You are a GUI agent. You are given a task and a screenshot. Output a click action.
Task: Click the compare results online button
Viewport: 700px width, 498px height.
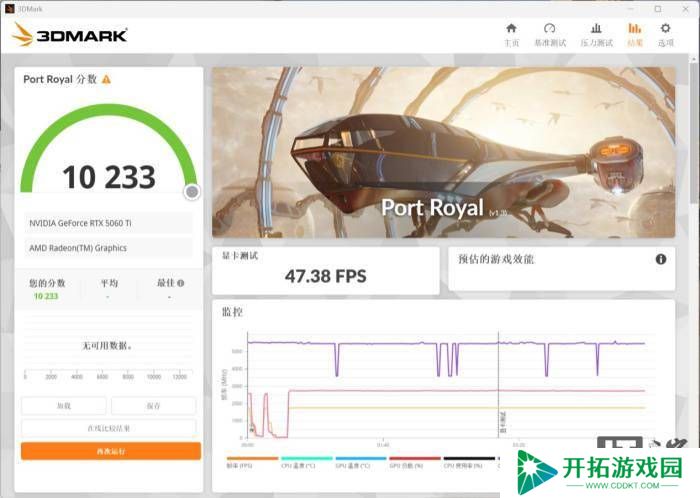coord(108,428)
